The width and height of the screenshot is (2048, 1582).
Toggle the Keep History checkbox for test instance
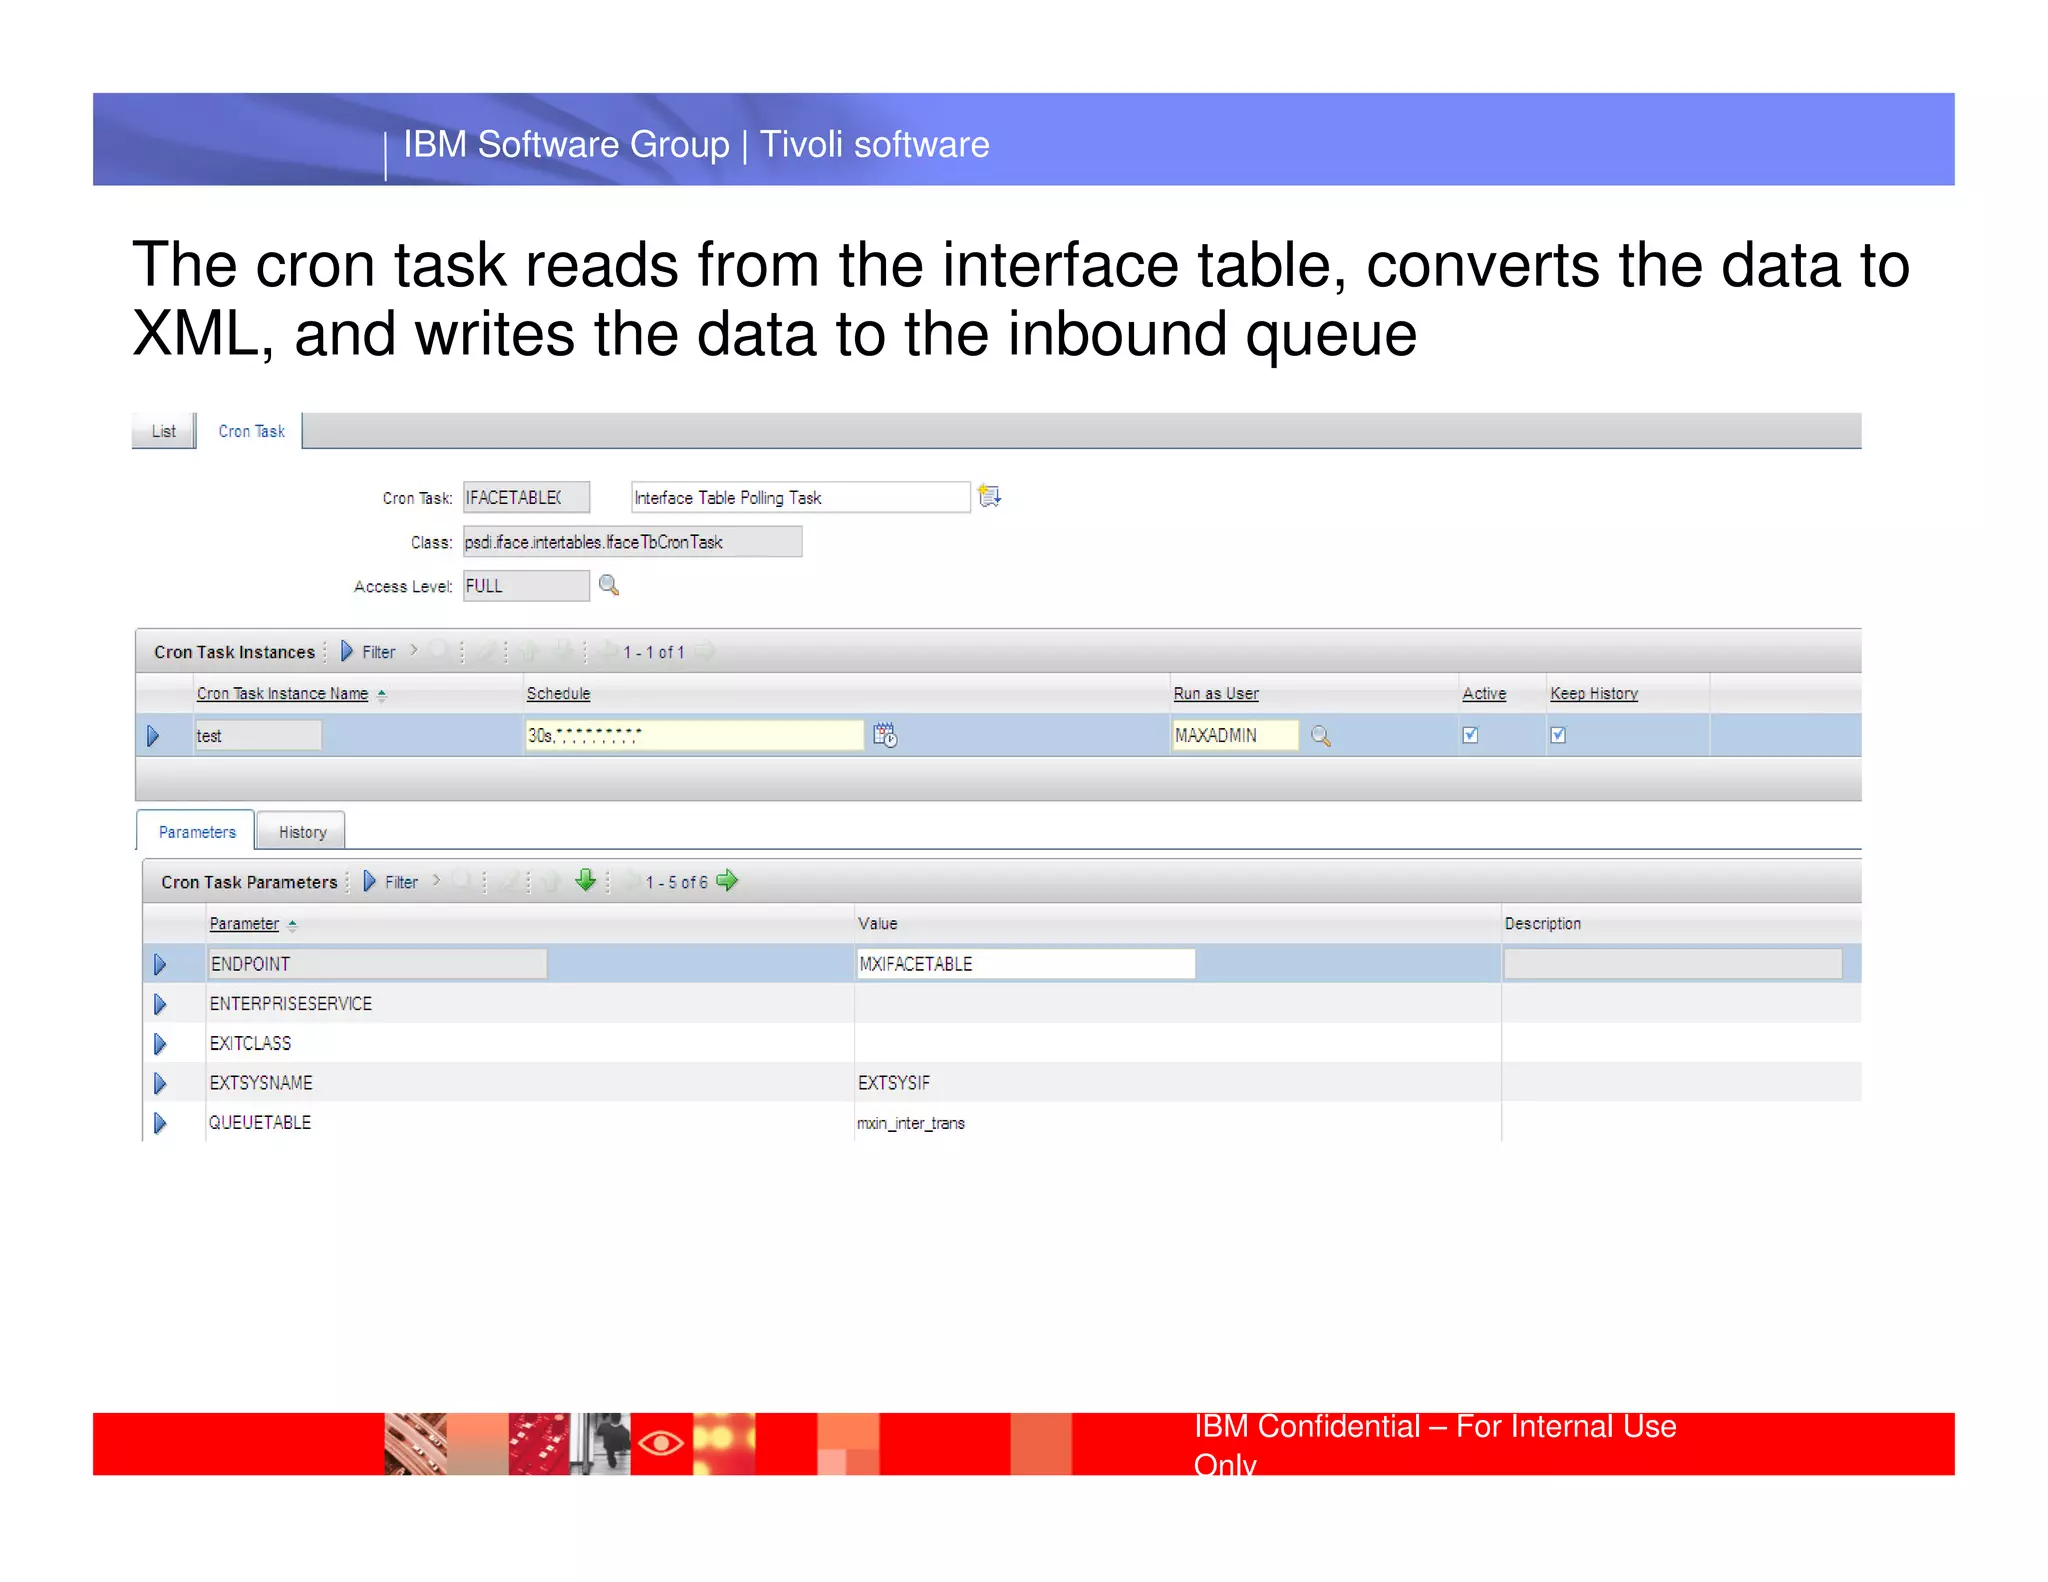(1558, 735)
